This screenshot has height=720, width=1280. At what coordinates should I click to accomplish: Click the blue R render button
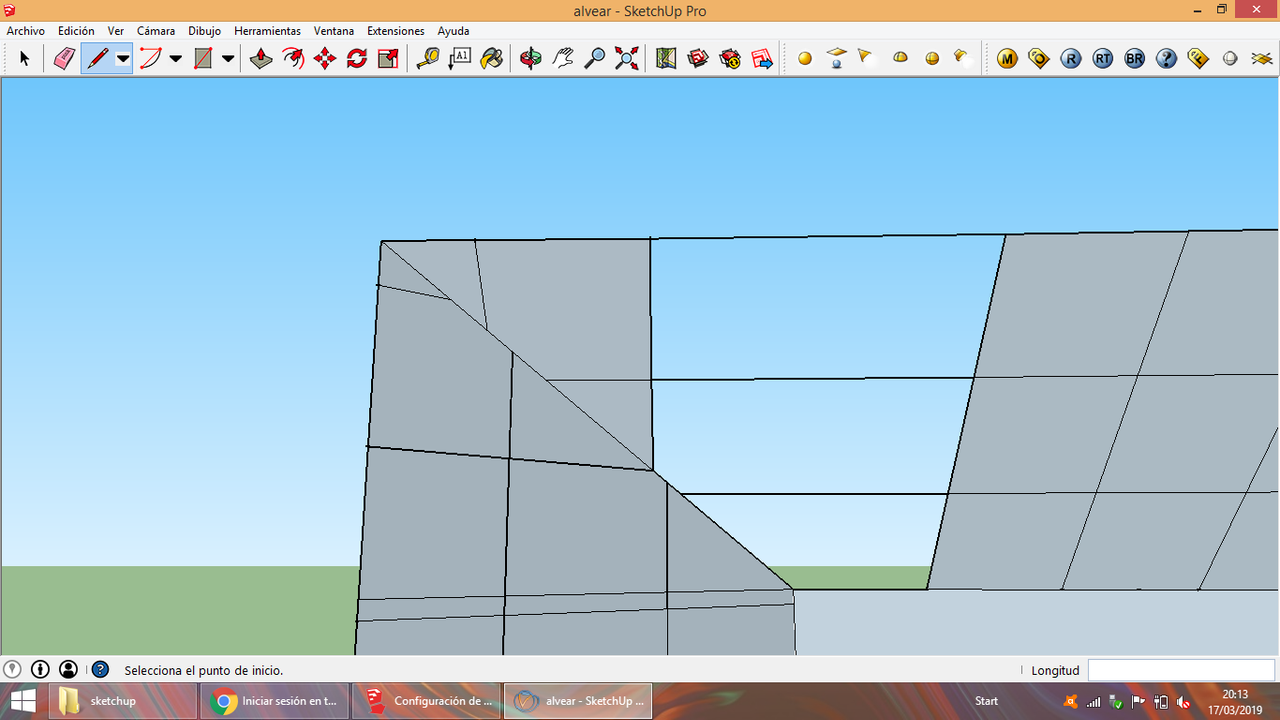[1071, 59]
